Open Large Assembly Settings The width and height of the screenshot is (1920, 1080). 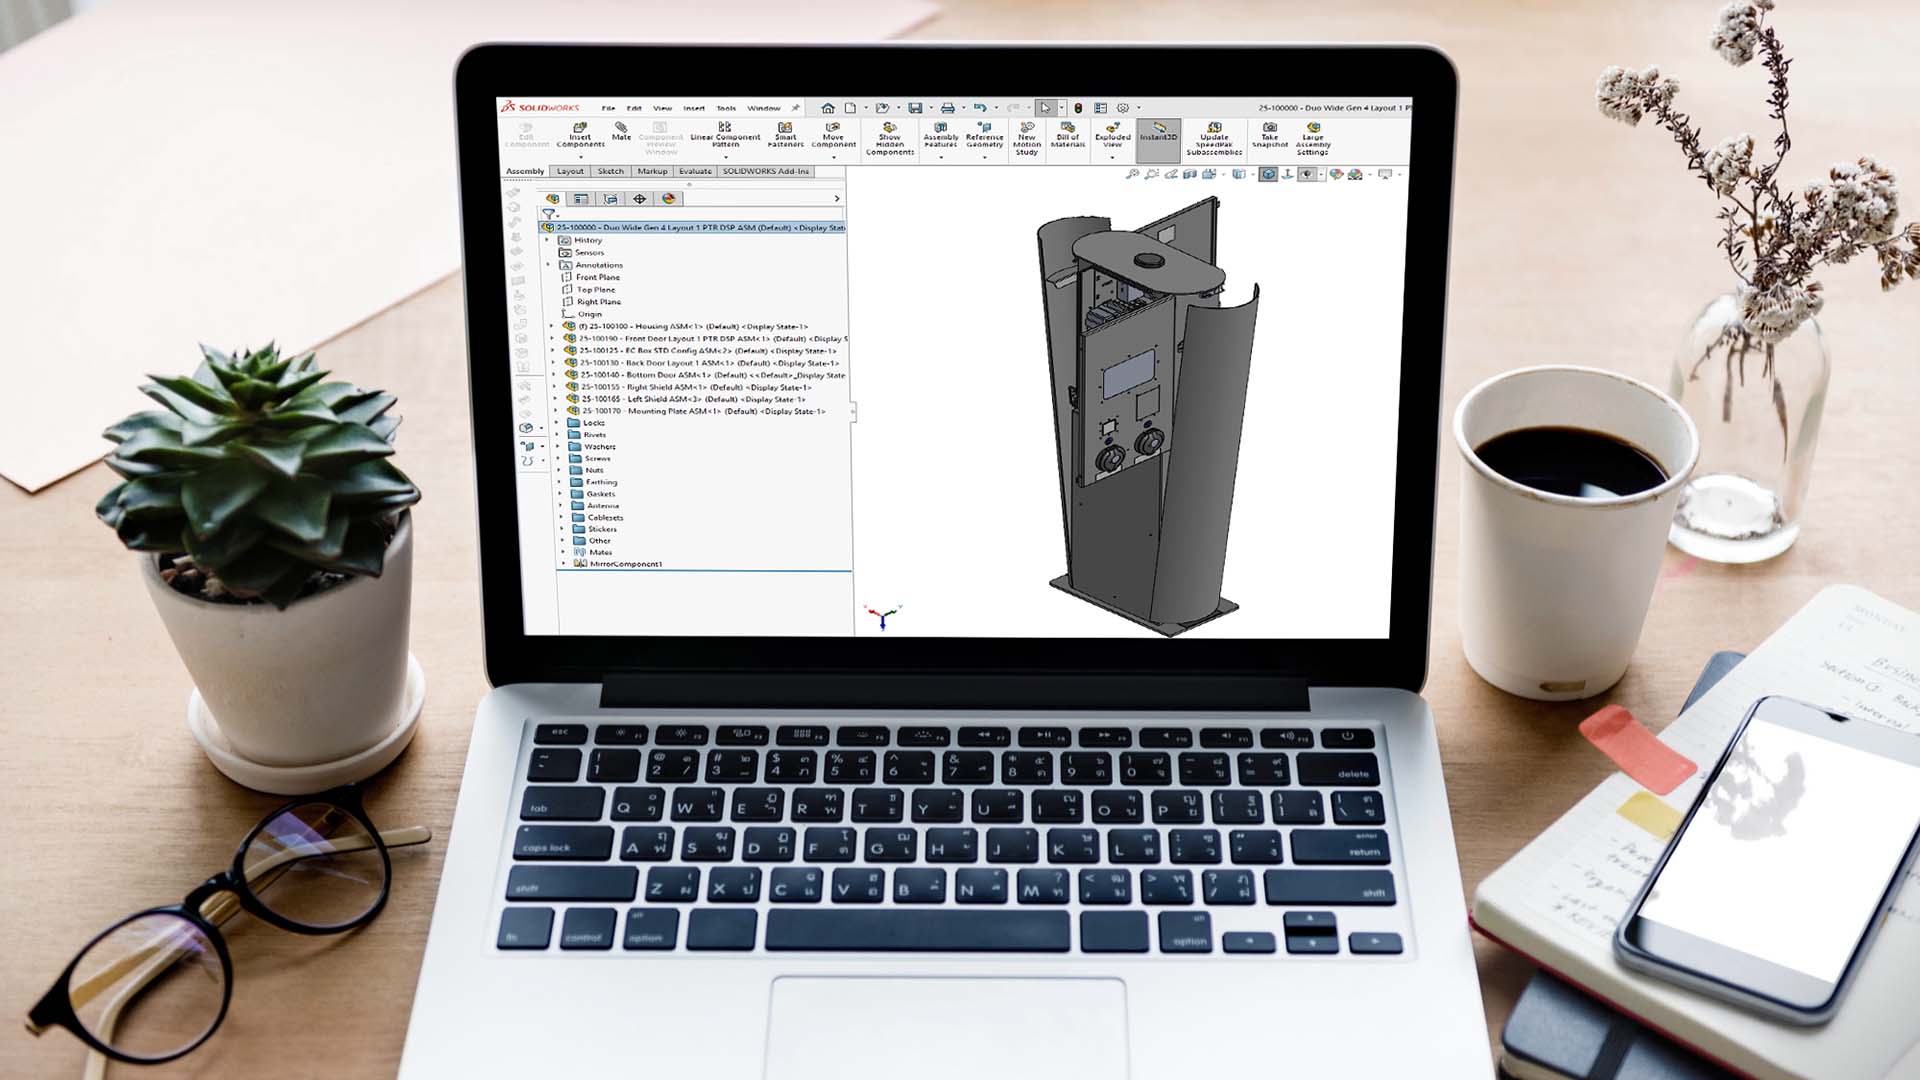pos(1313,139)
